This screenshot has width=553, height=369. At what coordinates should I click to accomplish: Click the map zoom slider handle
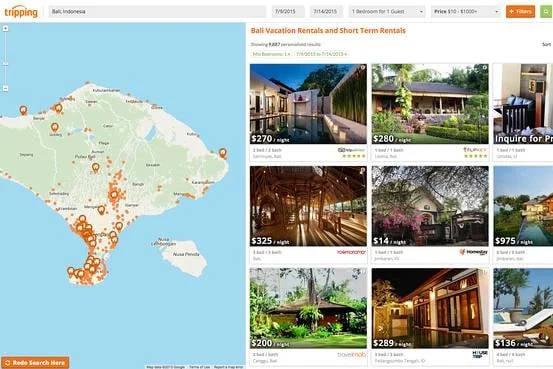pos(6,64)
